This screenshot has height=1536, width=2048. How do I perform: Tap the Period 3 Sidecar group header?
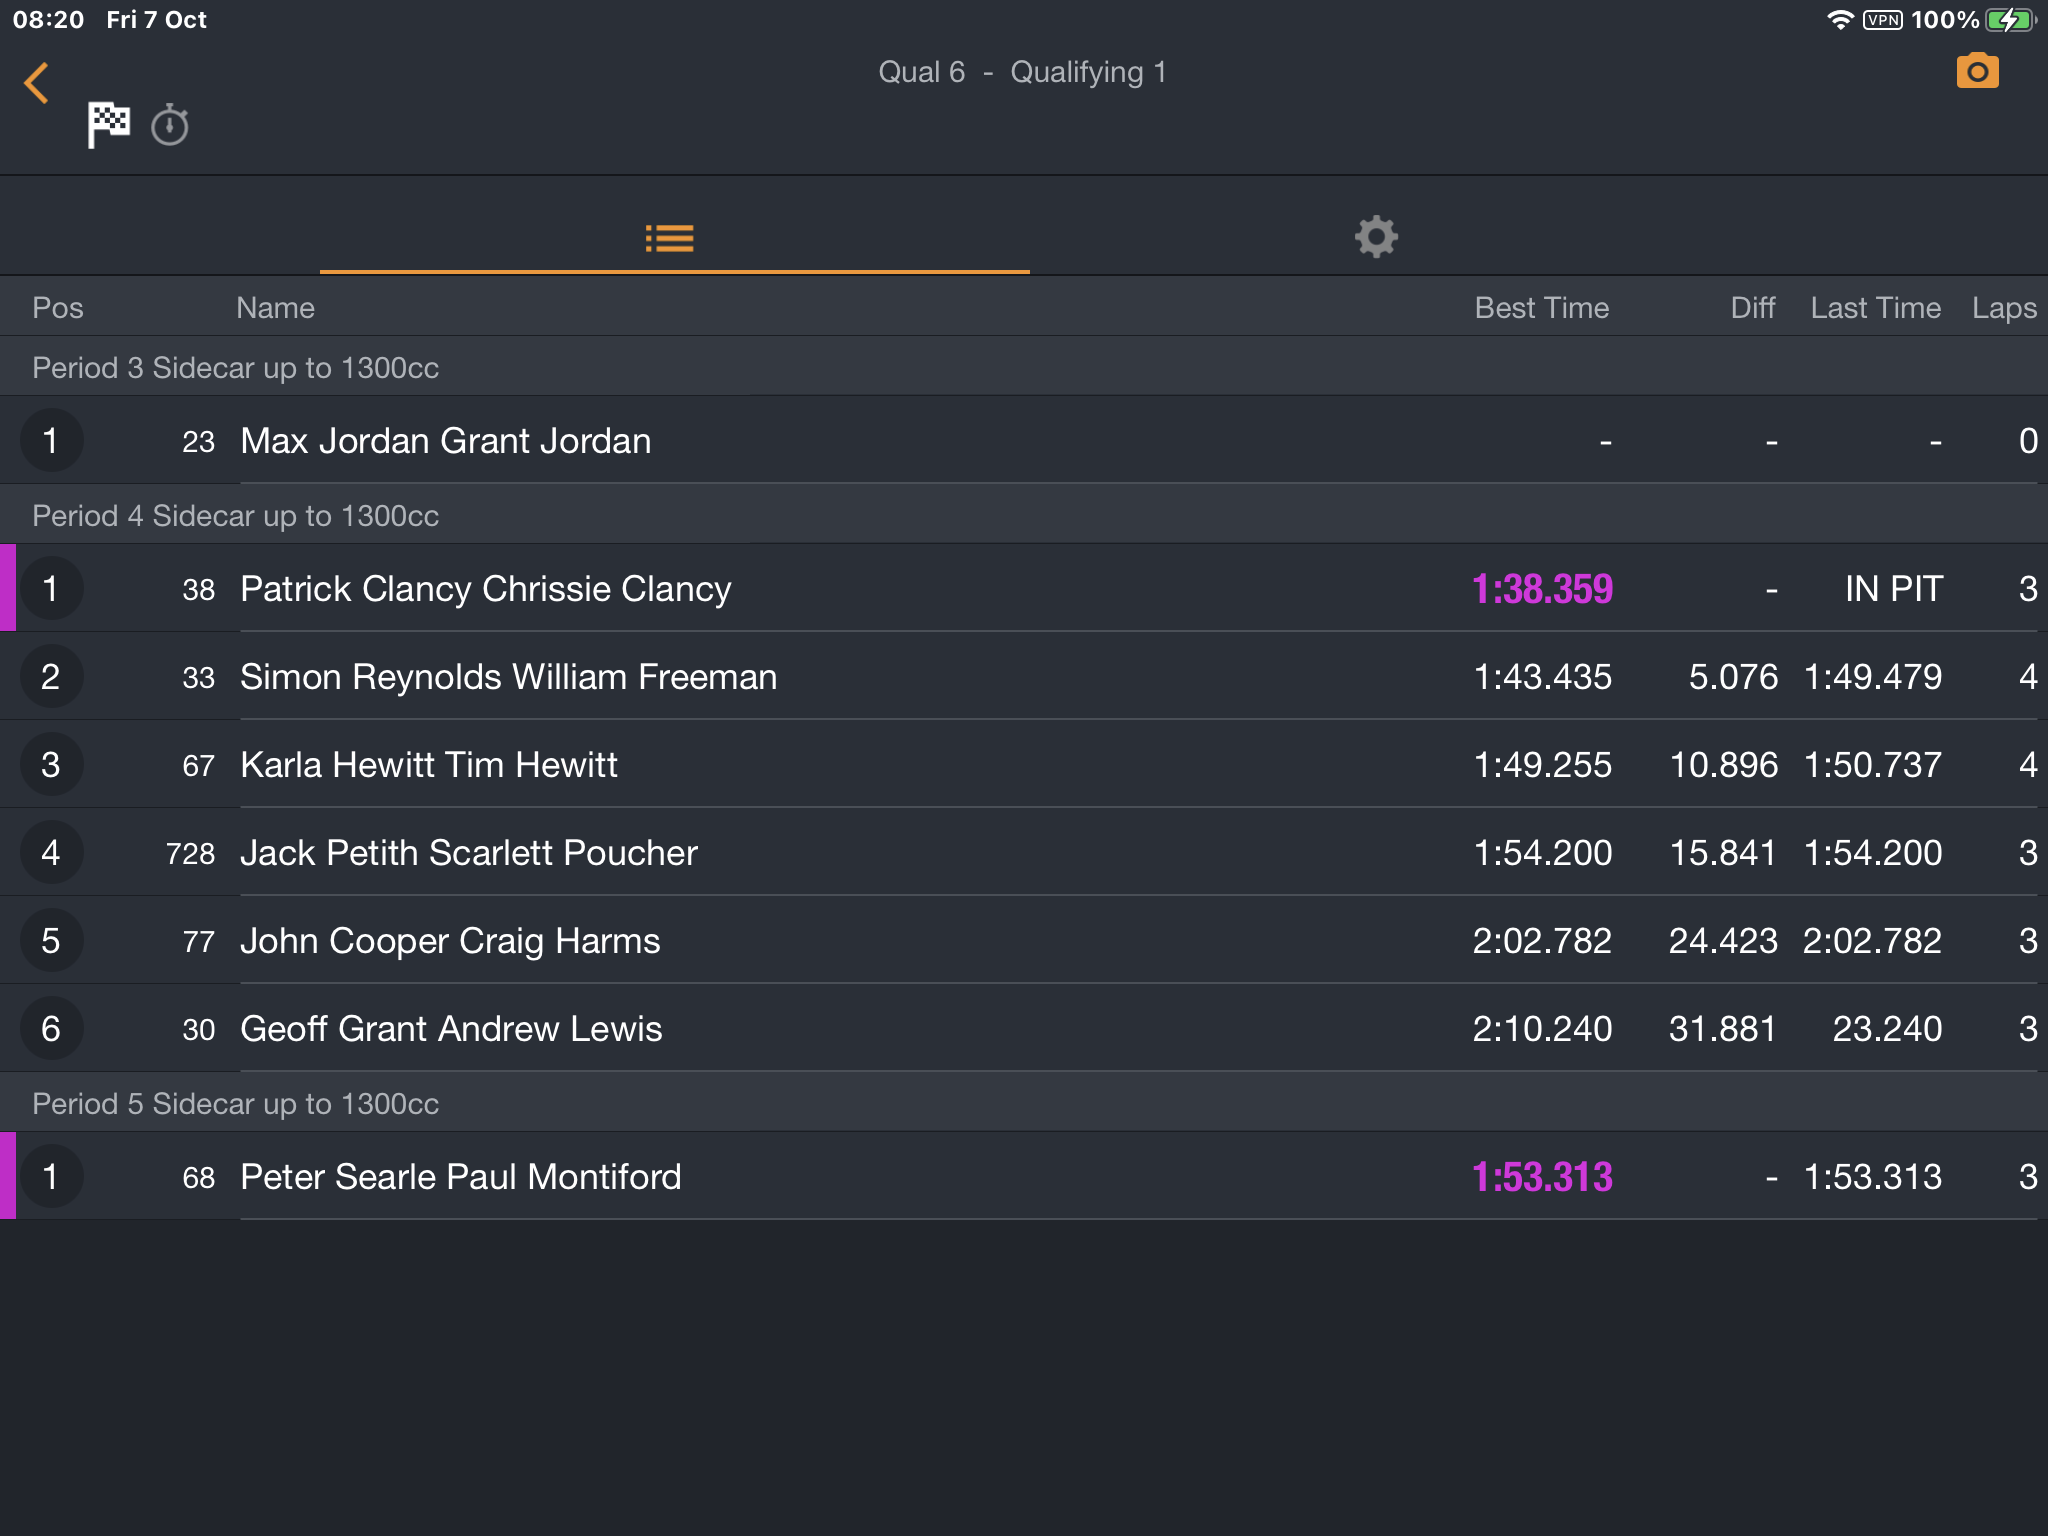[x=1024, y=367]
